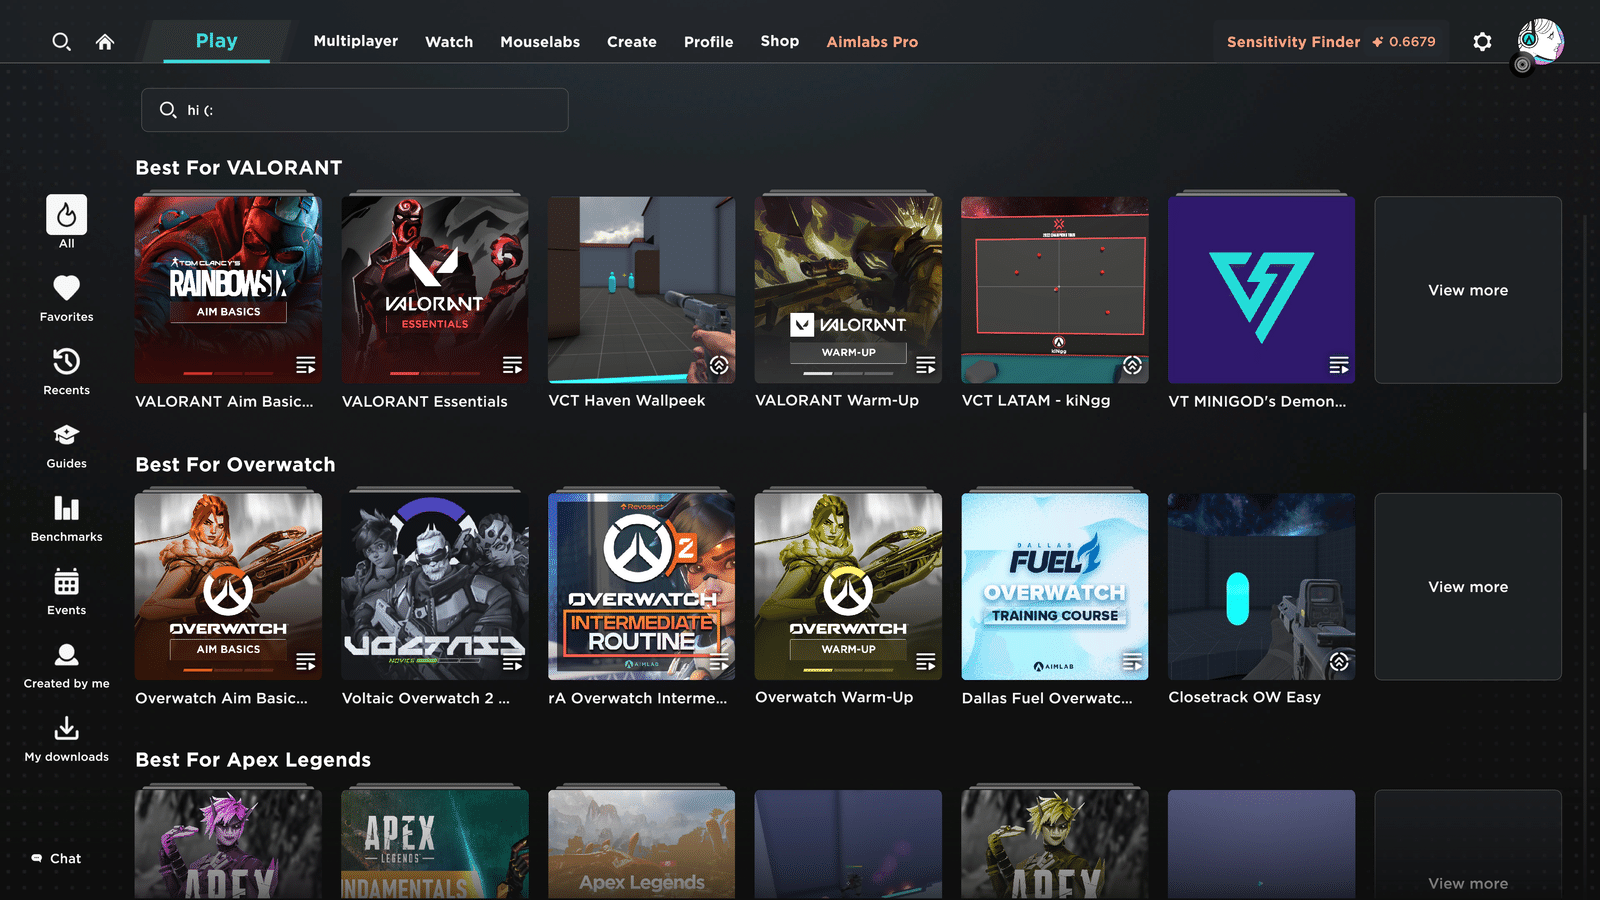This screenshot has height=900, width=1600.
Task: Open the Mouselabs tab
Action: pos(540,42)
